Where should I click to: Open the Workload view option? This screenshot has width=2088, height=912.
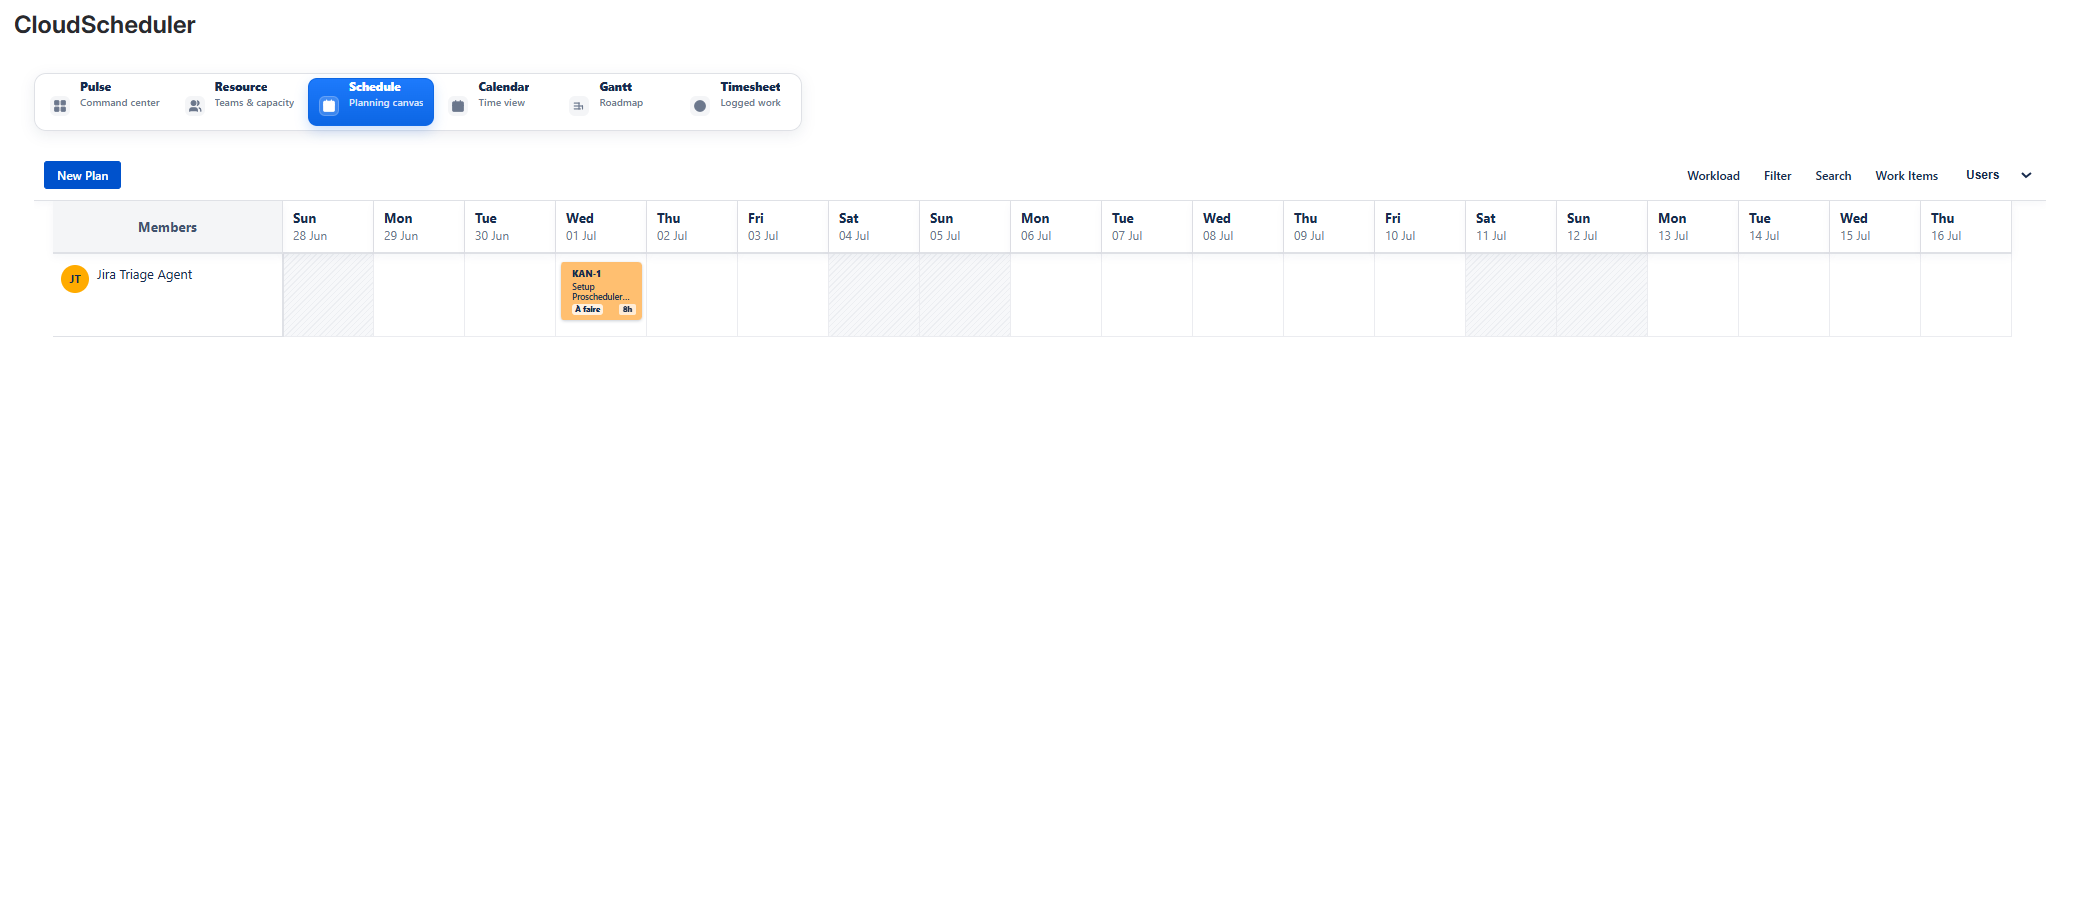coord(1713,176)
